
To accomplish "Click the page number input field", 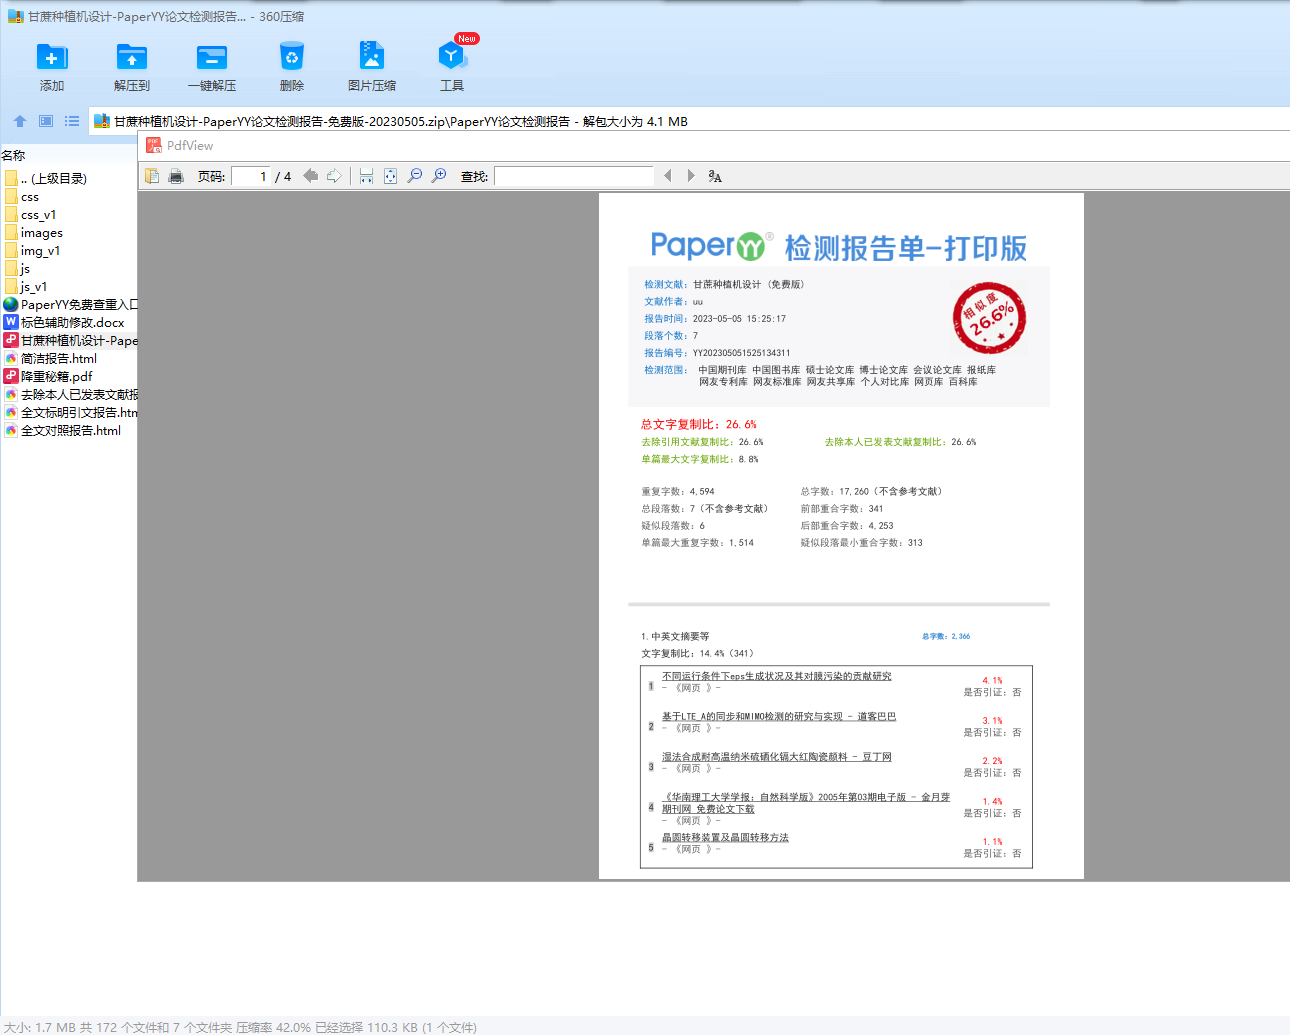I will (x=251, y=176).
